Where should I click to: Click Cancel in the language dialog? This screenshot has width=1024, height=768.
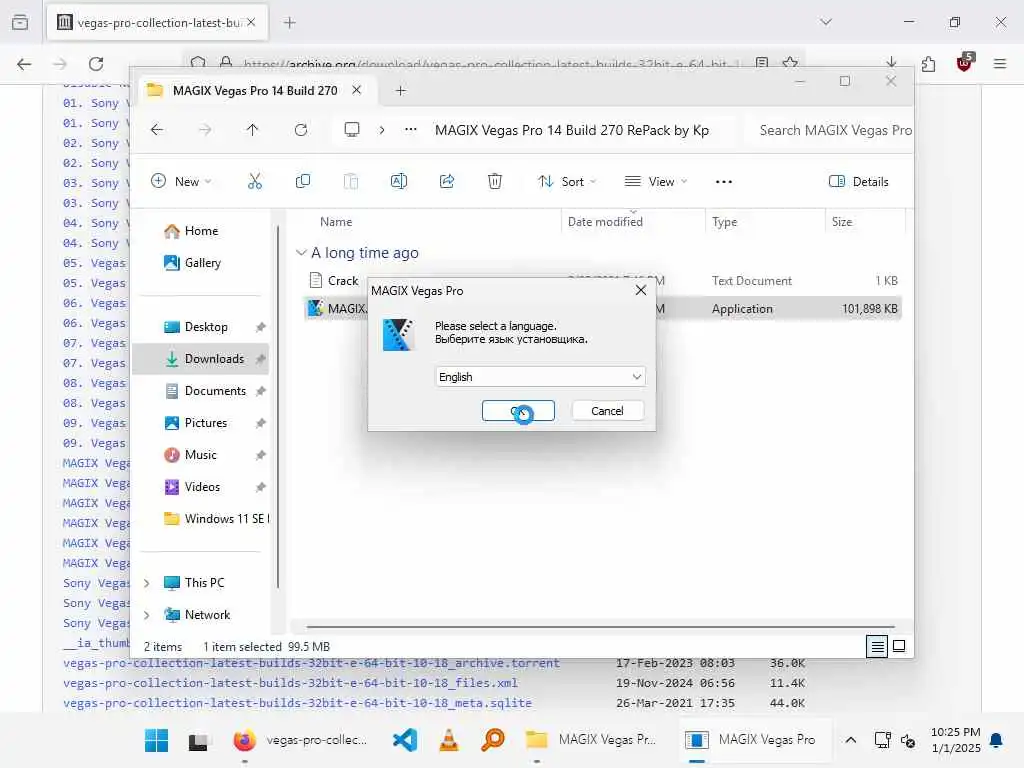[x=607, y=411]
